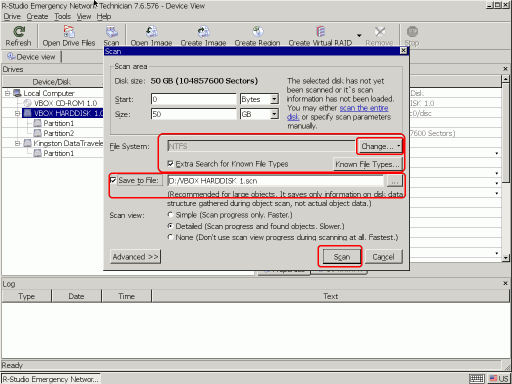Switch to the Device view tab

(x=31, y=57)
